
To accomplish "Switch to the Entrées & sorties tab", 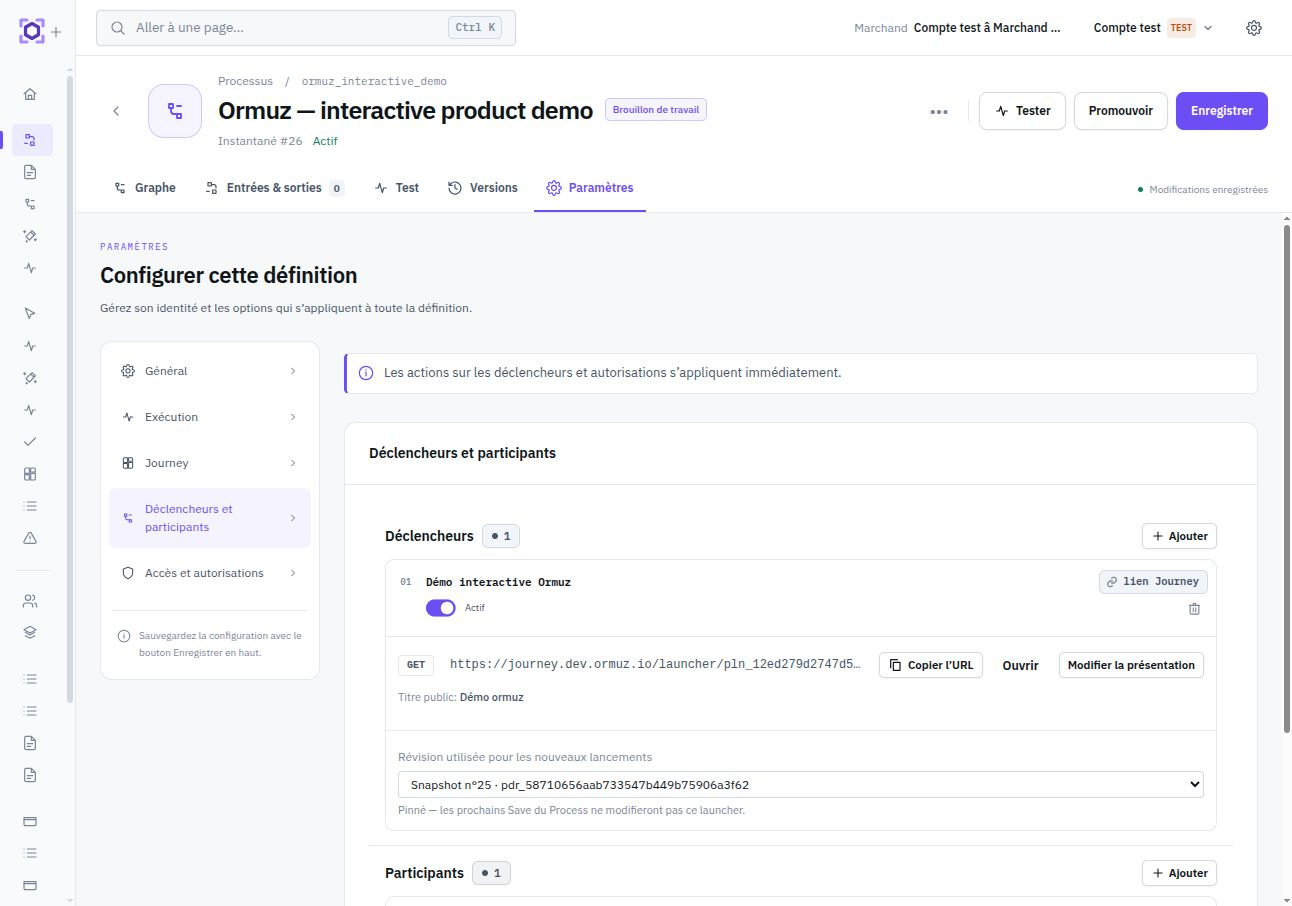I will point(274,188).
